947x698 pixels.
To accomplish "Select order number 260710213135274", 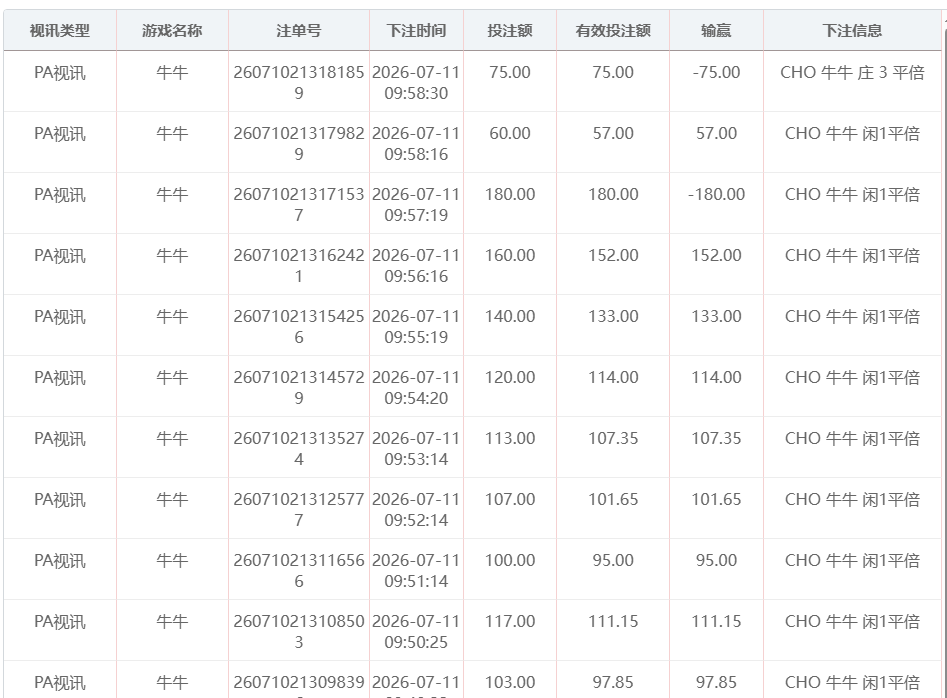I will (298, 449).
